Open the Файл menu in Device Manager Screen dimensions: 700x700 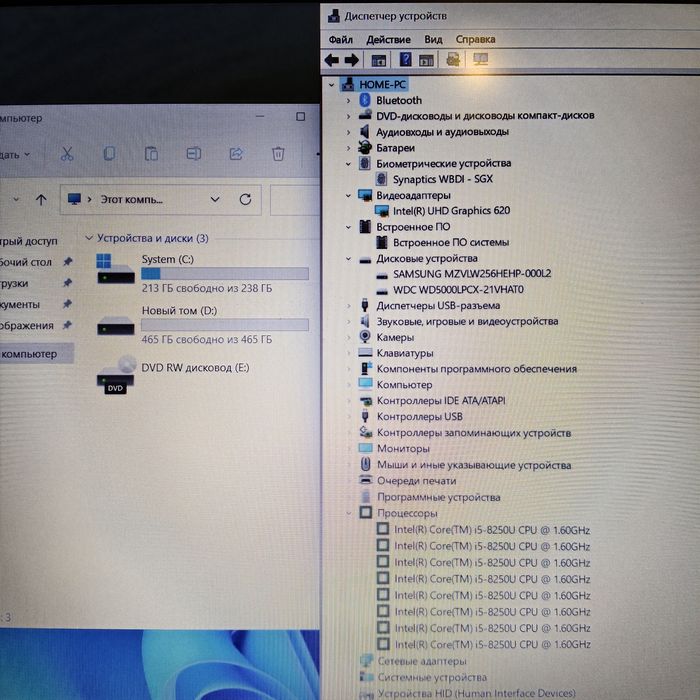[341, 40]
